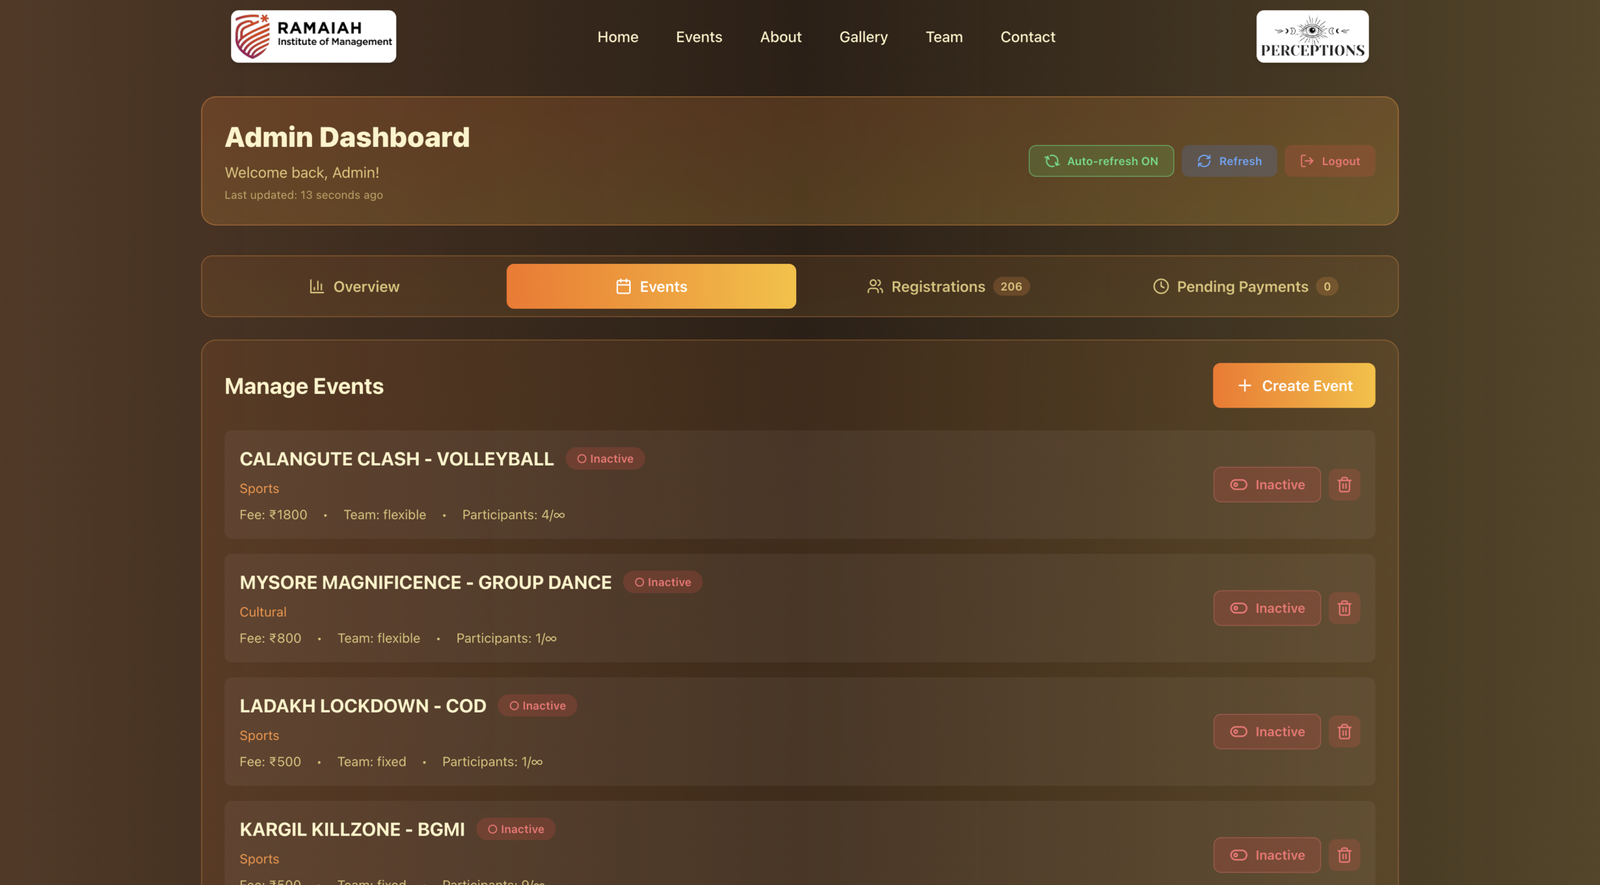The width and height of the screenshot is (1600, 885).
Task: Delete the Calangute Clash Volleyball event
Action: [x=1344, y=485]
